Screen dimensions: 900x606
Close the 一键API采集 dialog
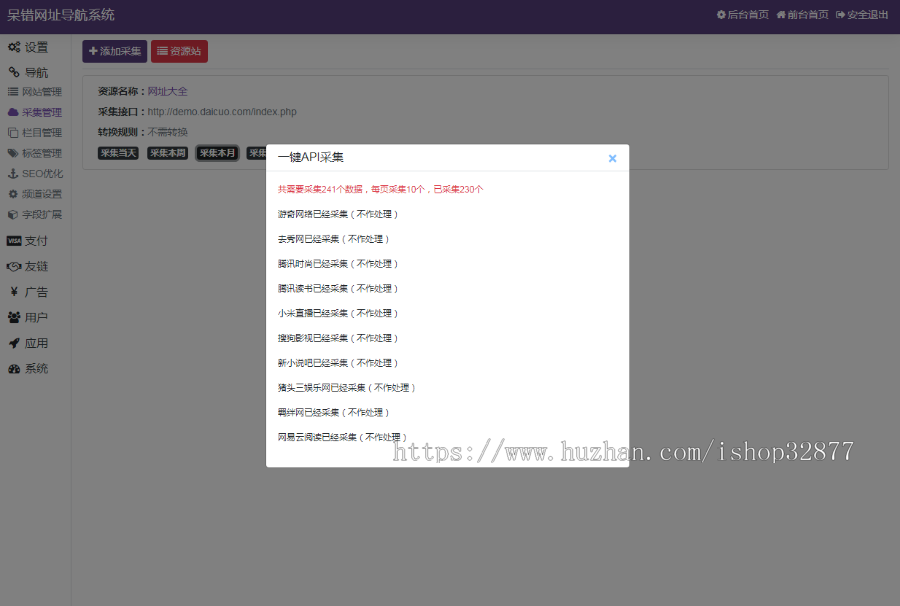612,158
